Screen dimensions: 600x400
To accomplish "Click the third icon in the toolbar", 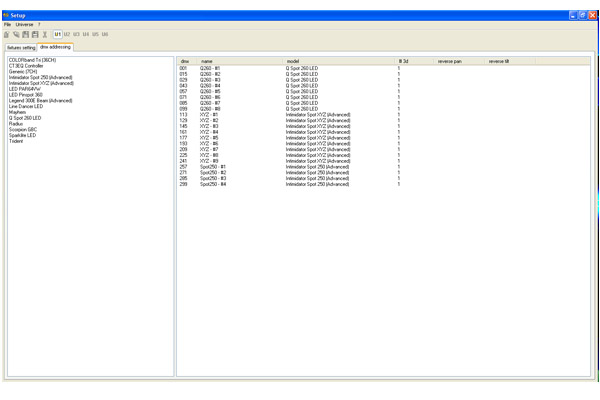I will 26,34.
